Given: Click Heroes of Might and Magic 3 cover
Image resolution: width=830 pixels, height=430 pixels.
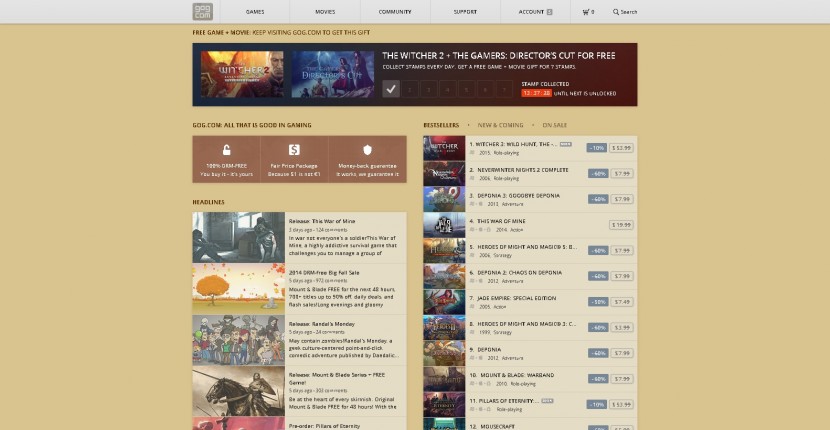Looking at the screenshot, I should click(444, 327).
